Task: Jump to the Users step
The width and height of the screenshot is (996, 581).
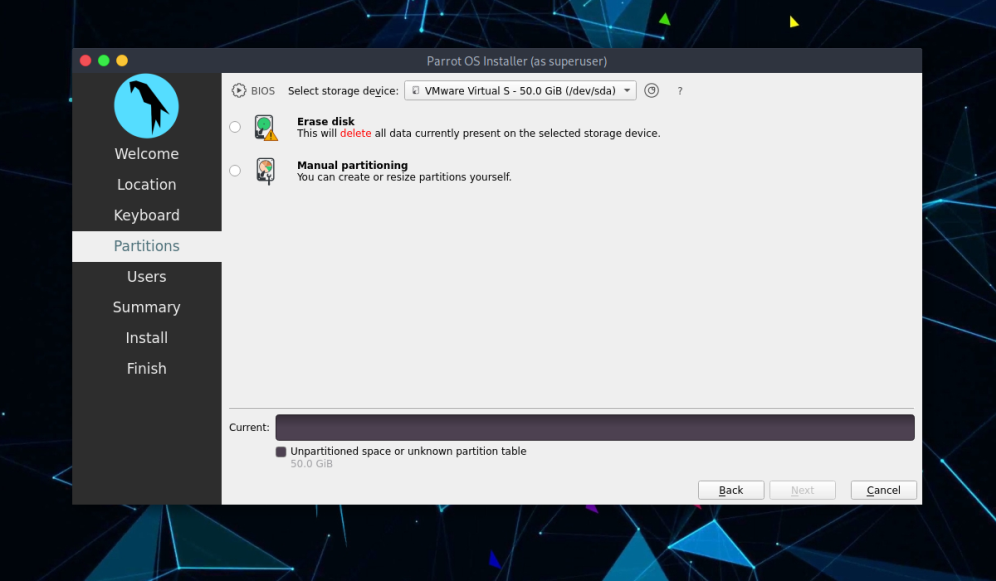Action: coord(146,277)
